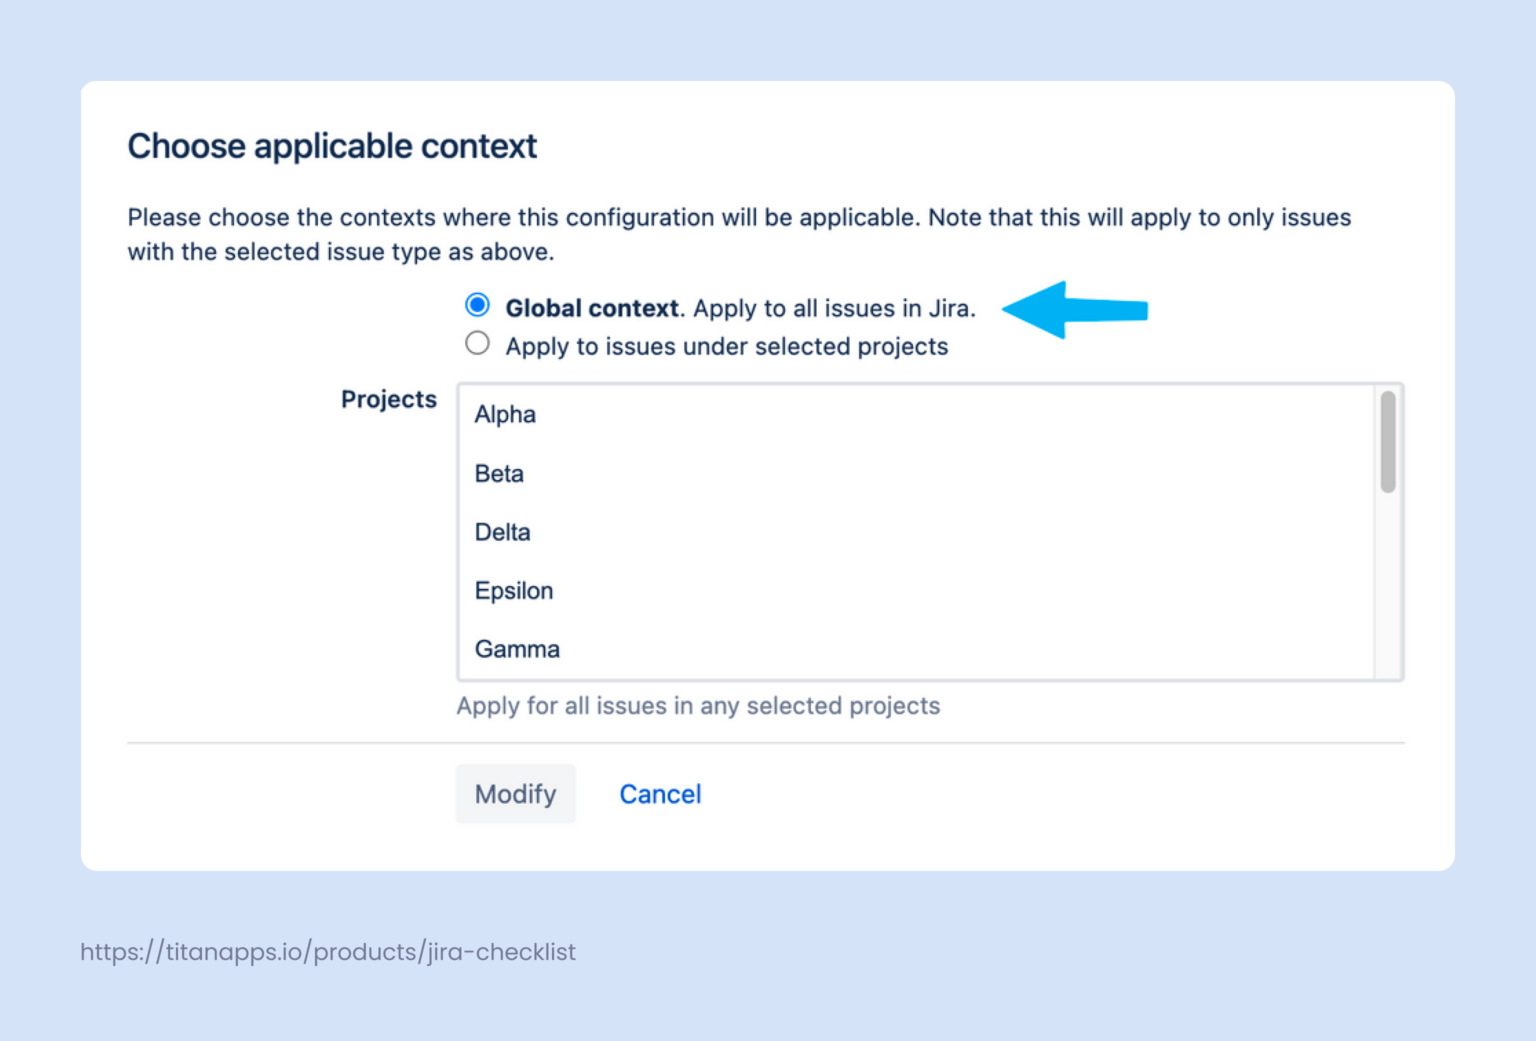Image resolution: width=1536 pixels, height=1041 pixels.
Task: Click the 'Apply for all issues' helper text
Action: [698, 706]
